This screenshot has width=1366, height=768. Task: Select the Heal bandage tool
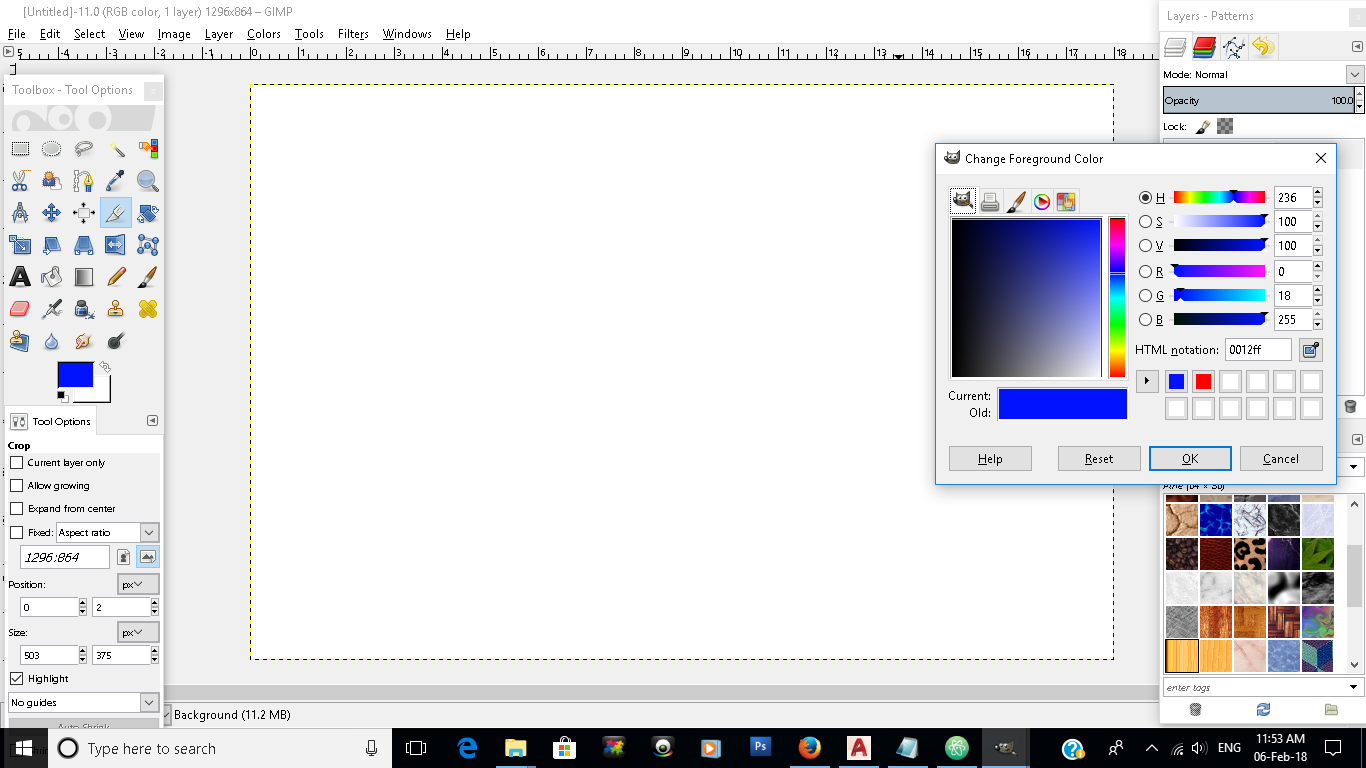(x=148, y=309)
